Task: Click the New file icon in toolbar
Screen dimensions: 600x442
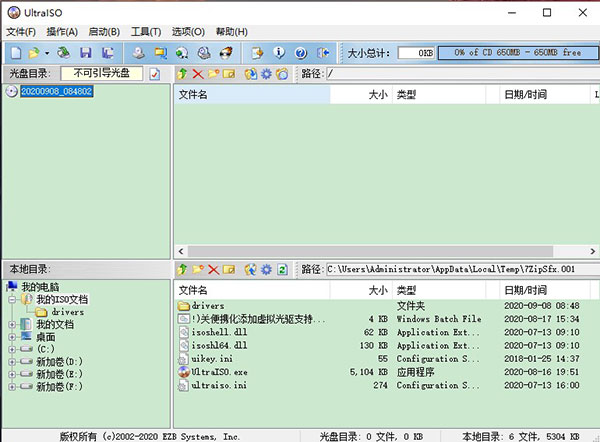Action: pos(15,52)
